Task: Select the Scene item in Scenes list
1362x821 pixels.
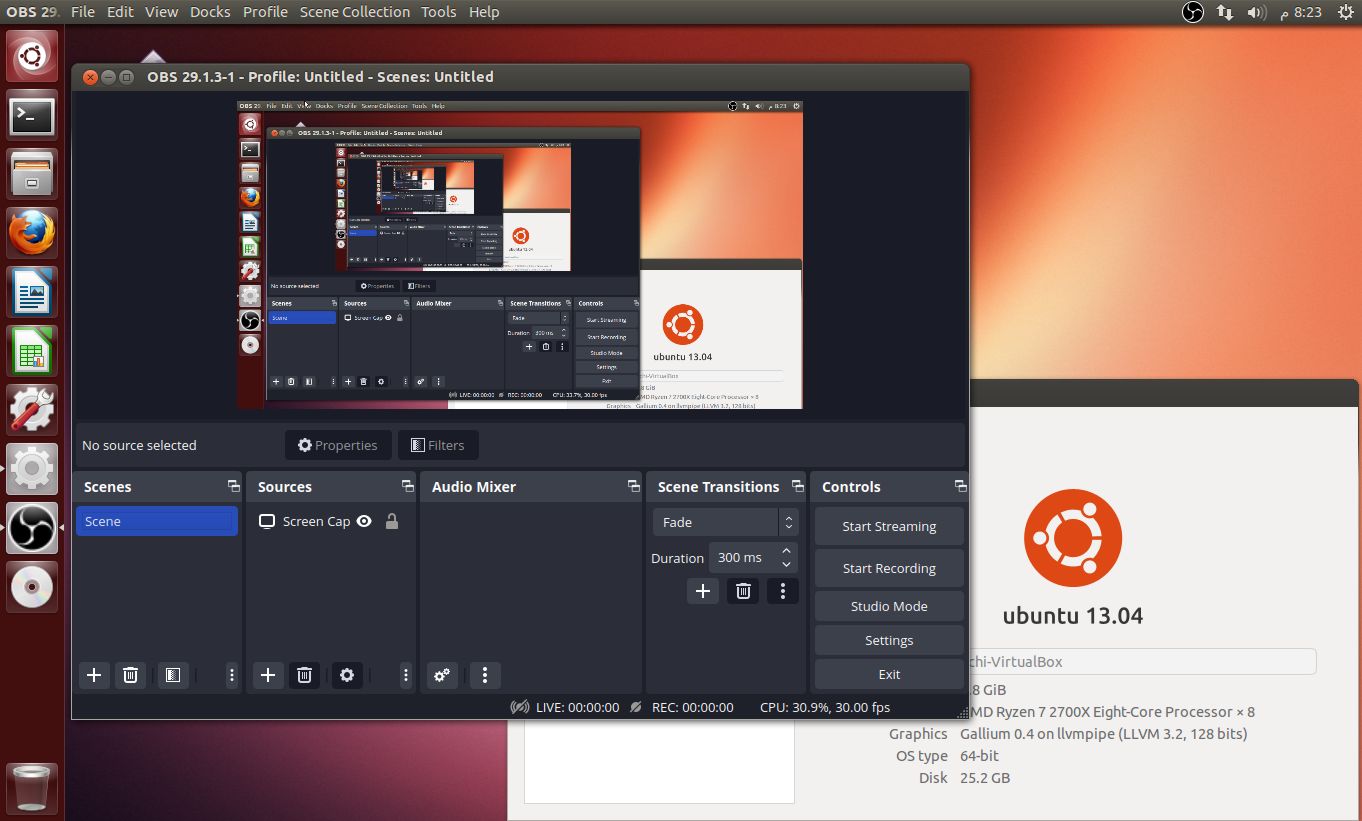Action: [x=157, y=521]
